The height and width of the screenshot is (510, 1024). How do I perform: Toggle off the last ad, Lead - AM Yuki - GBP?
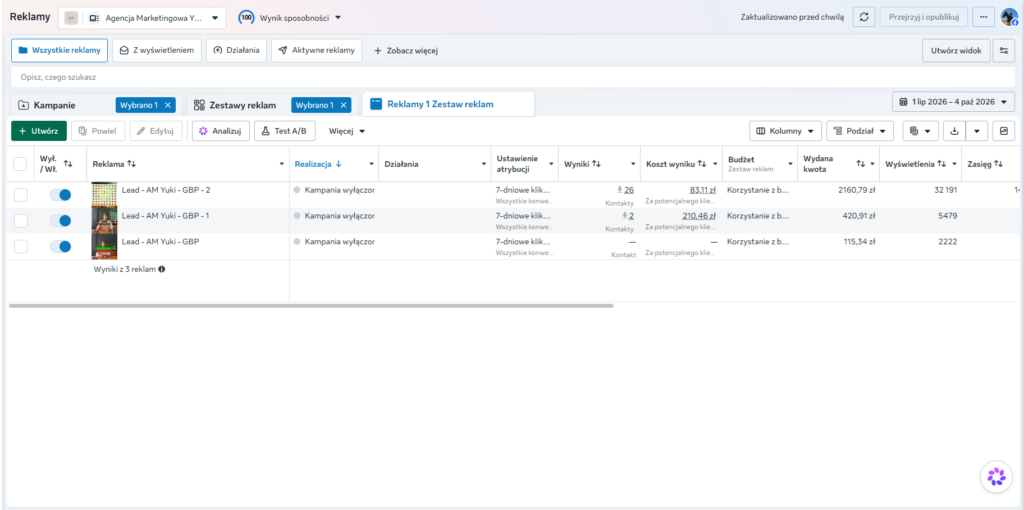click(60, 246)
